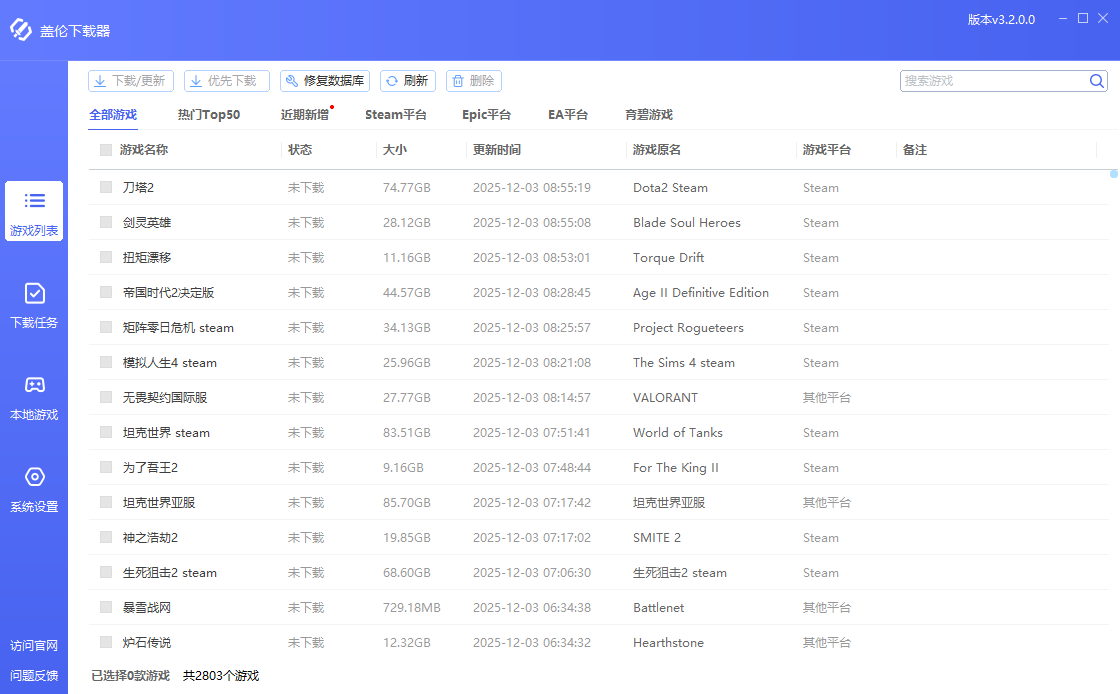Check the box next to 刀塔2
This screenshot has width=1120, height=694.
105,187
